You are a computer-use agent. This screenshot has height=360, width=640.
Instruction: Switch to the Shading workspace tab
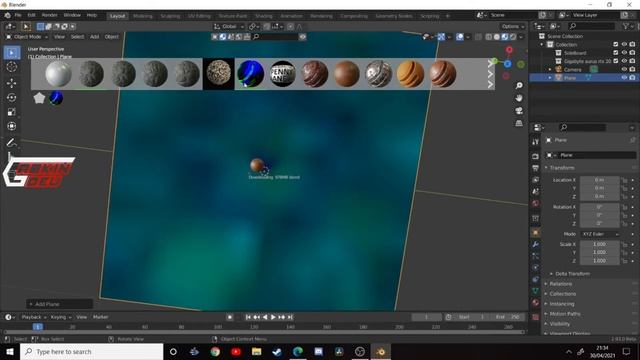[x=264, y=16]
